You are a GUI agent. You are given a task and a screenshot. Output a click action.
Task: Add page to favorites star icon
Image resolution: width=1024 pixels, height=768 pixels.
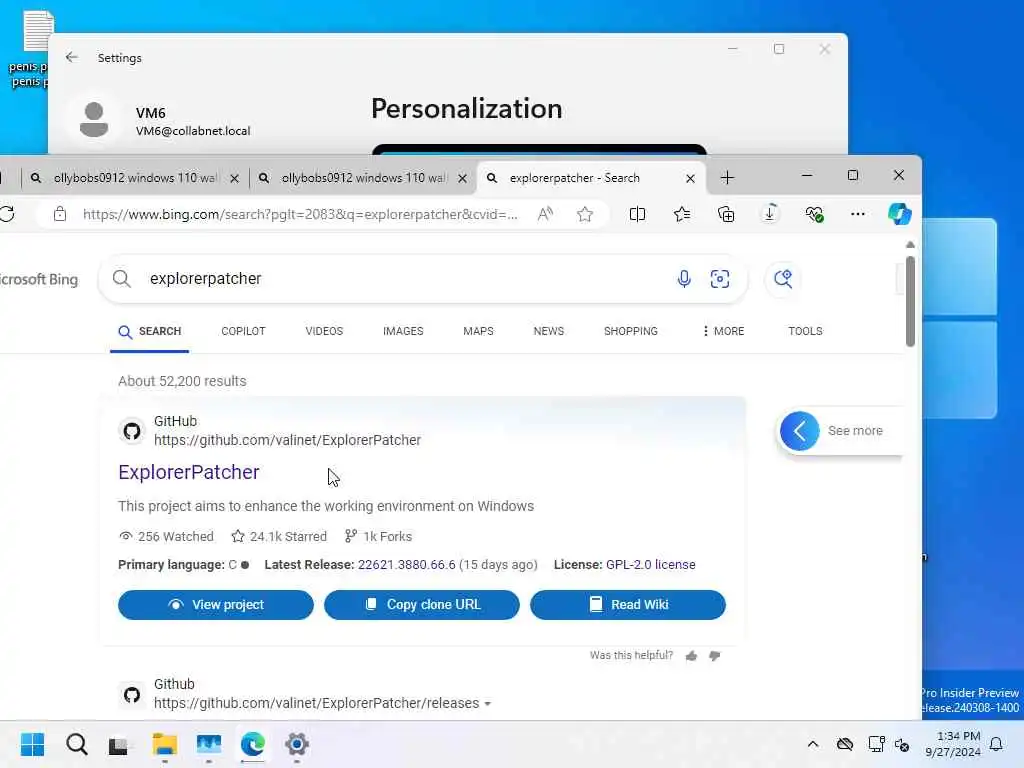(x=585, y=214)
